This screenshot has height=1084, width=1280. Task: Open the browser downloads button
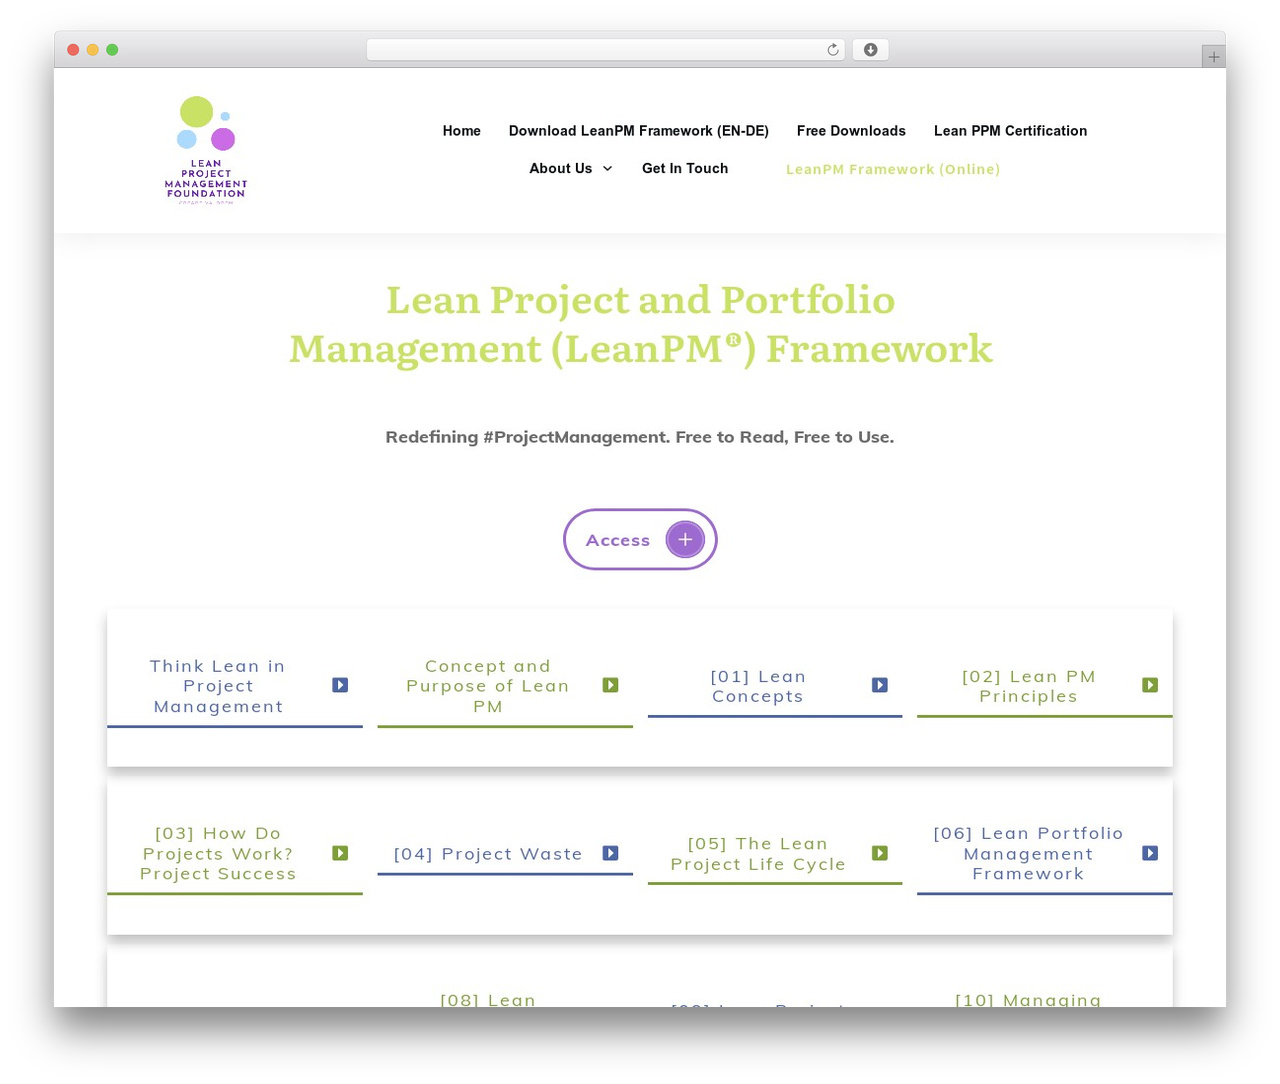(x=870, y=50)
